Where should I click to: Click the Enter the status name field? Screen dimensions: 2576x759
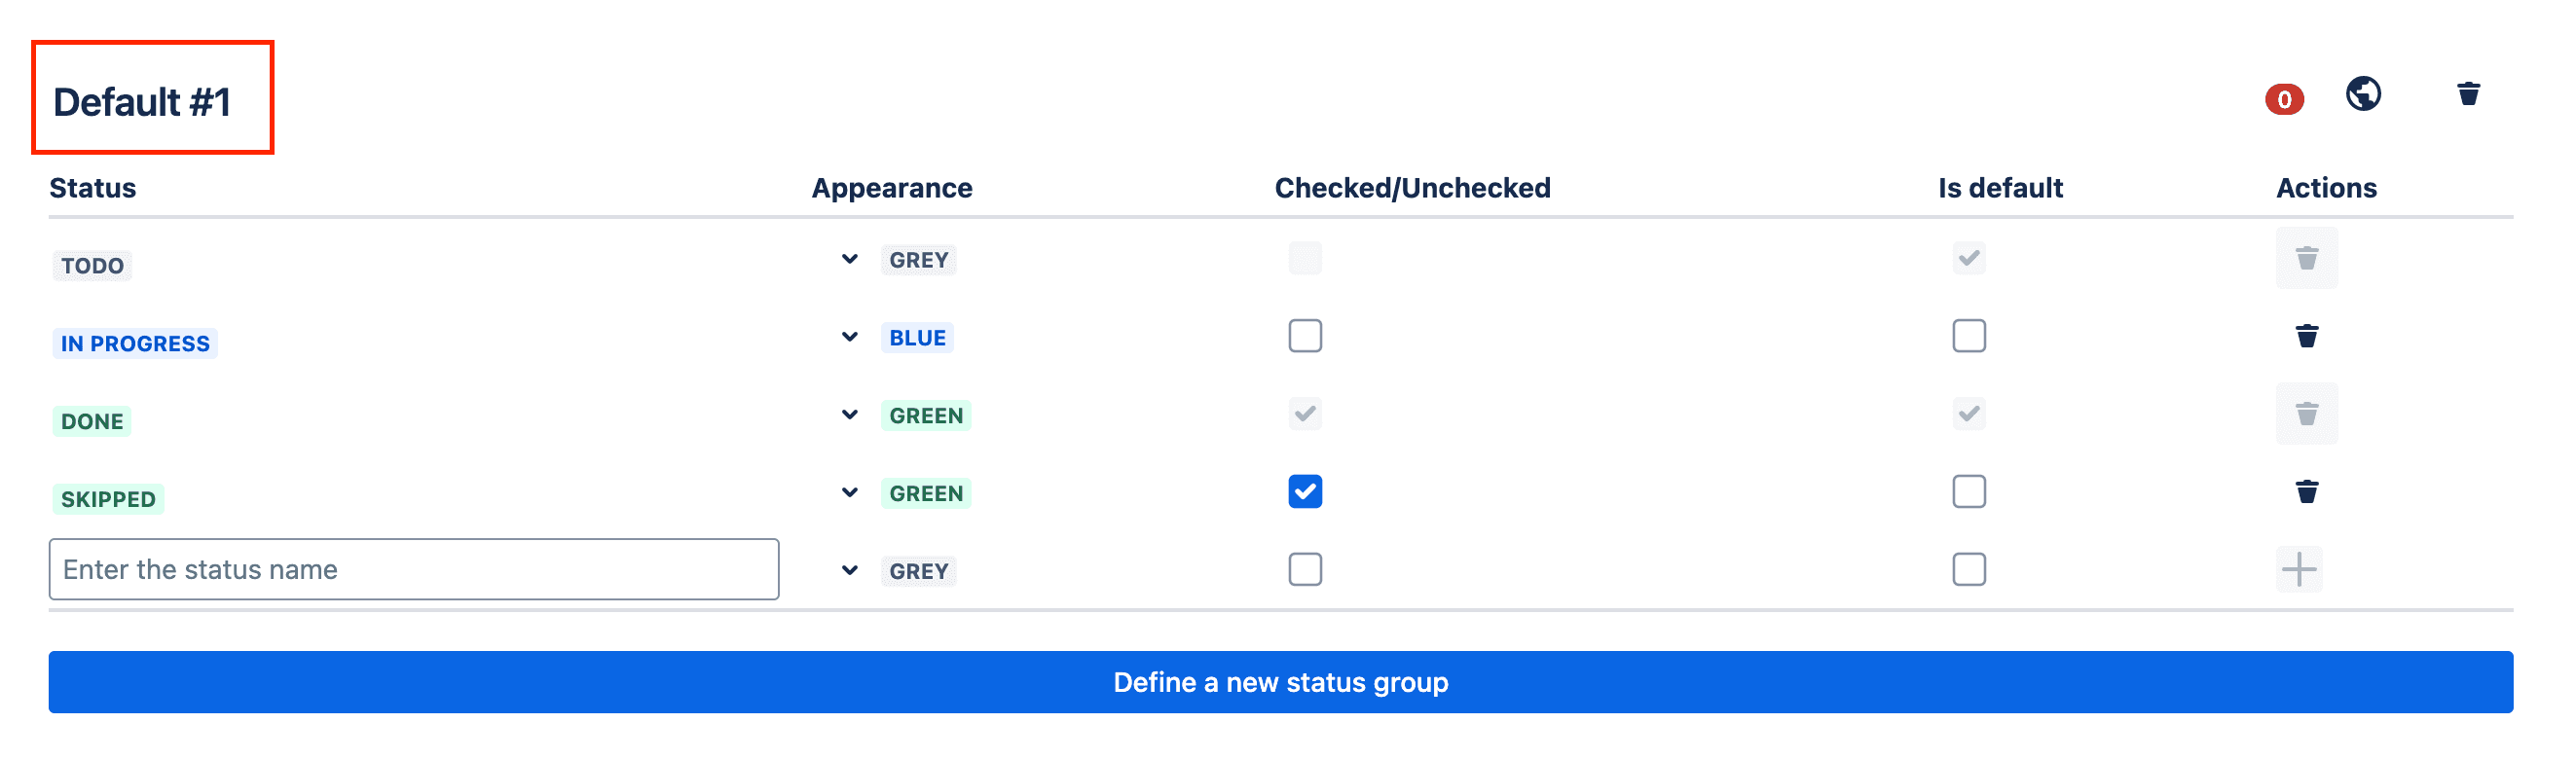click(414, 570)
